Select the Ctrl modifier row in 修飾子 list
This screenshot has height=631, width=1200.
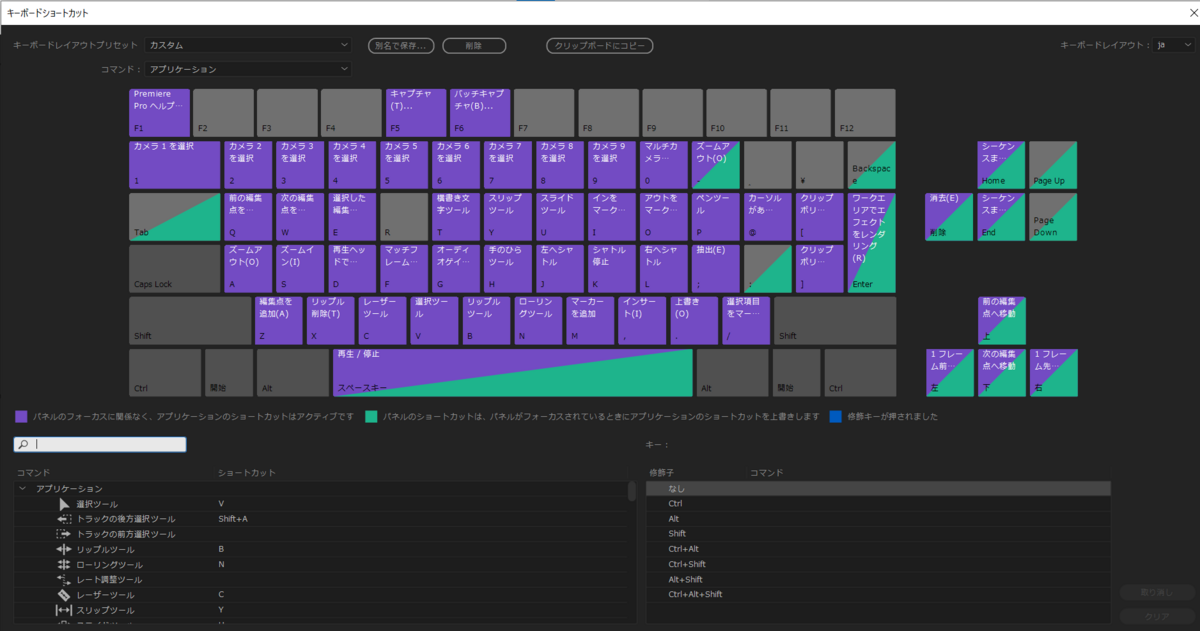[x=878, y=504]
